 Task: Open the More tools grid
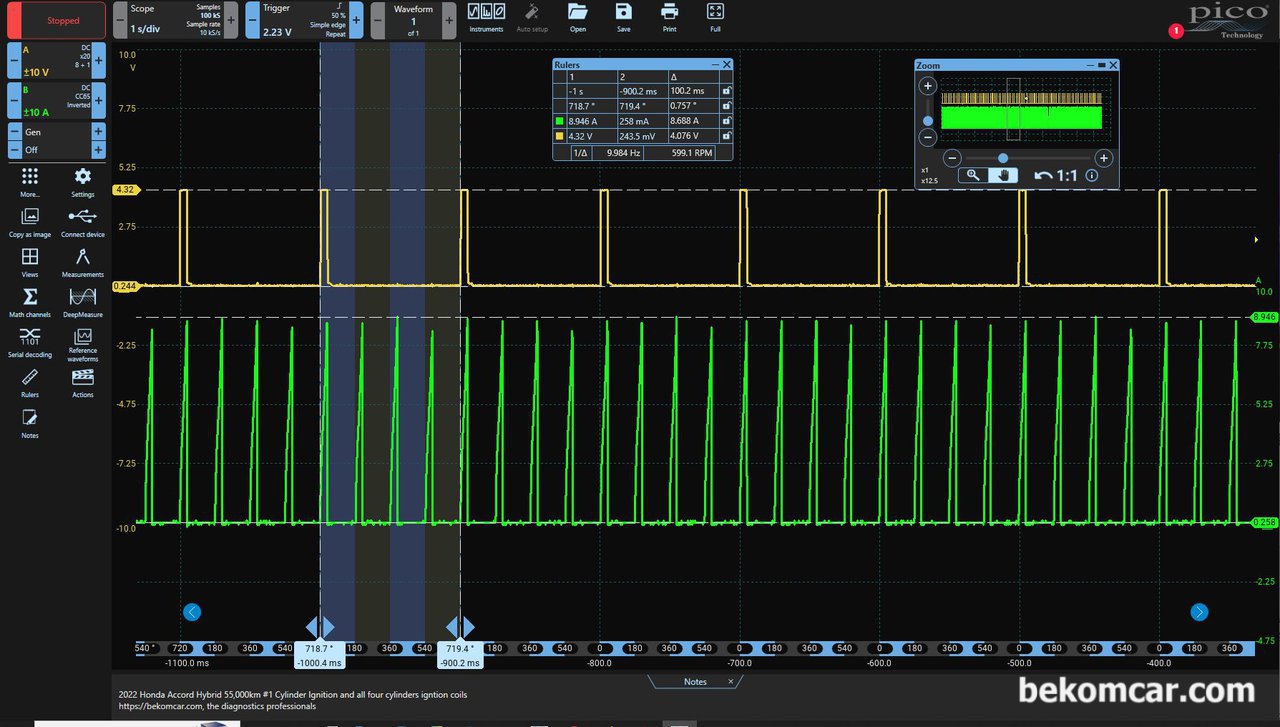(x=30, y=182)
